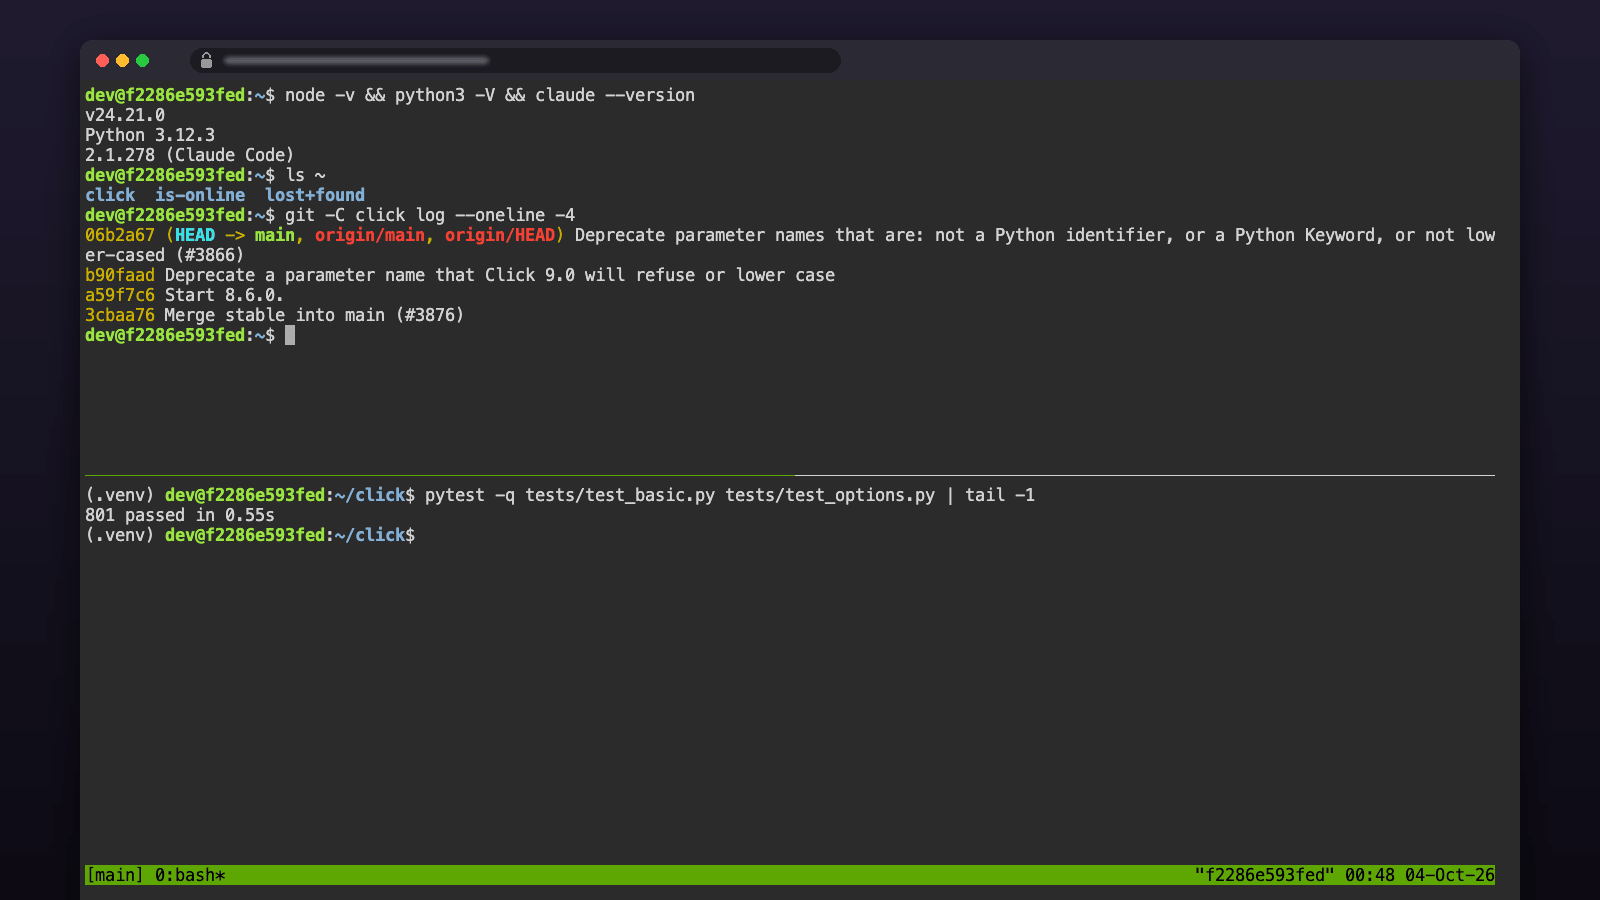The width and height of the screenshot is (1600, 900).
Task: Click commit hash a59f7c6
Action: pos(120,295)
